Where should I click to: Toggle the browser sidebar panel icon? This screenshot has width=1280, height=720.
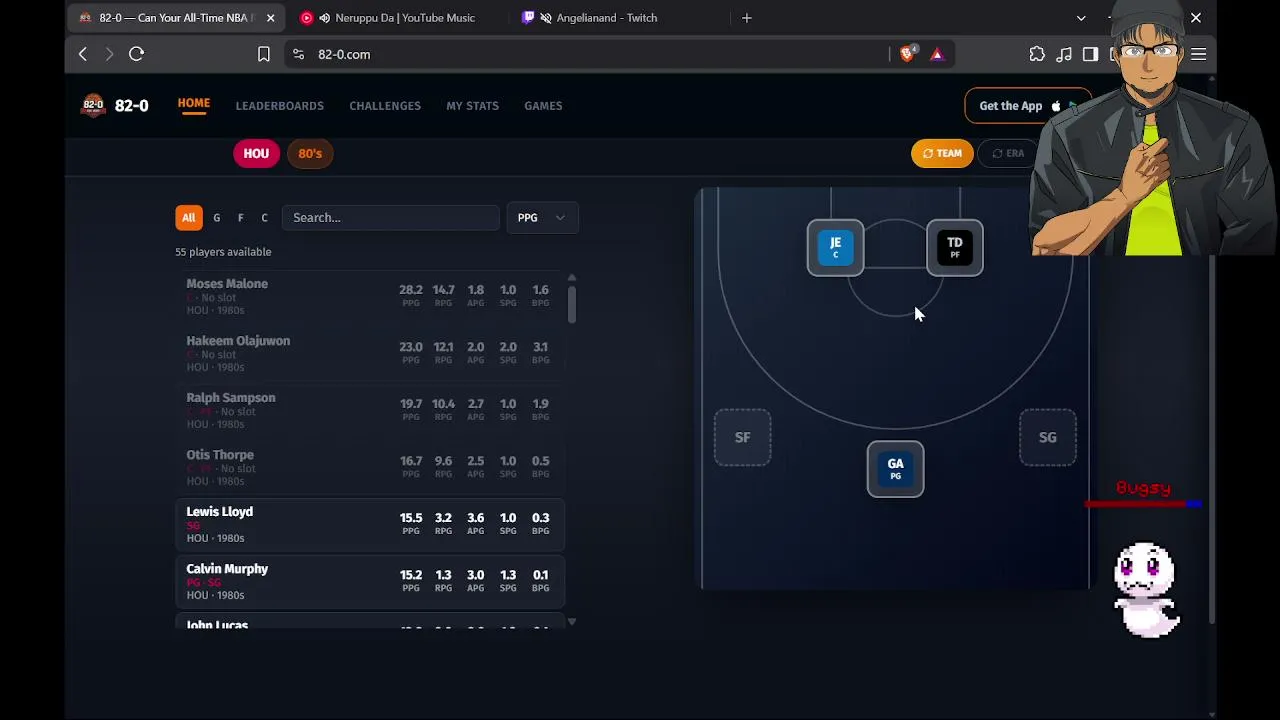[x=1091, y=54]
